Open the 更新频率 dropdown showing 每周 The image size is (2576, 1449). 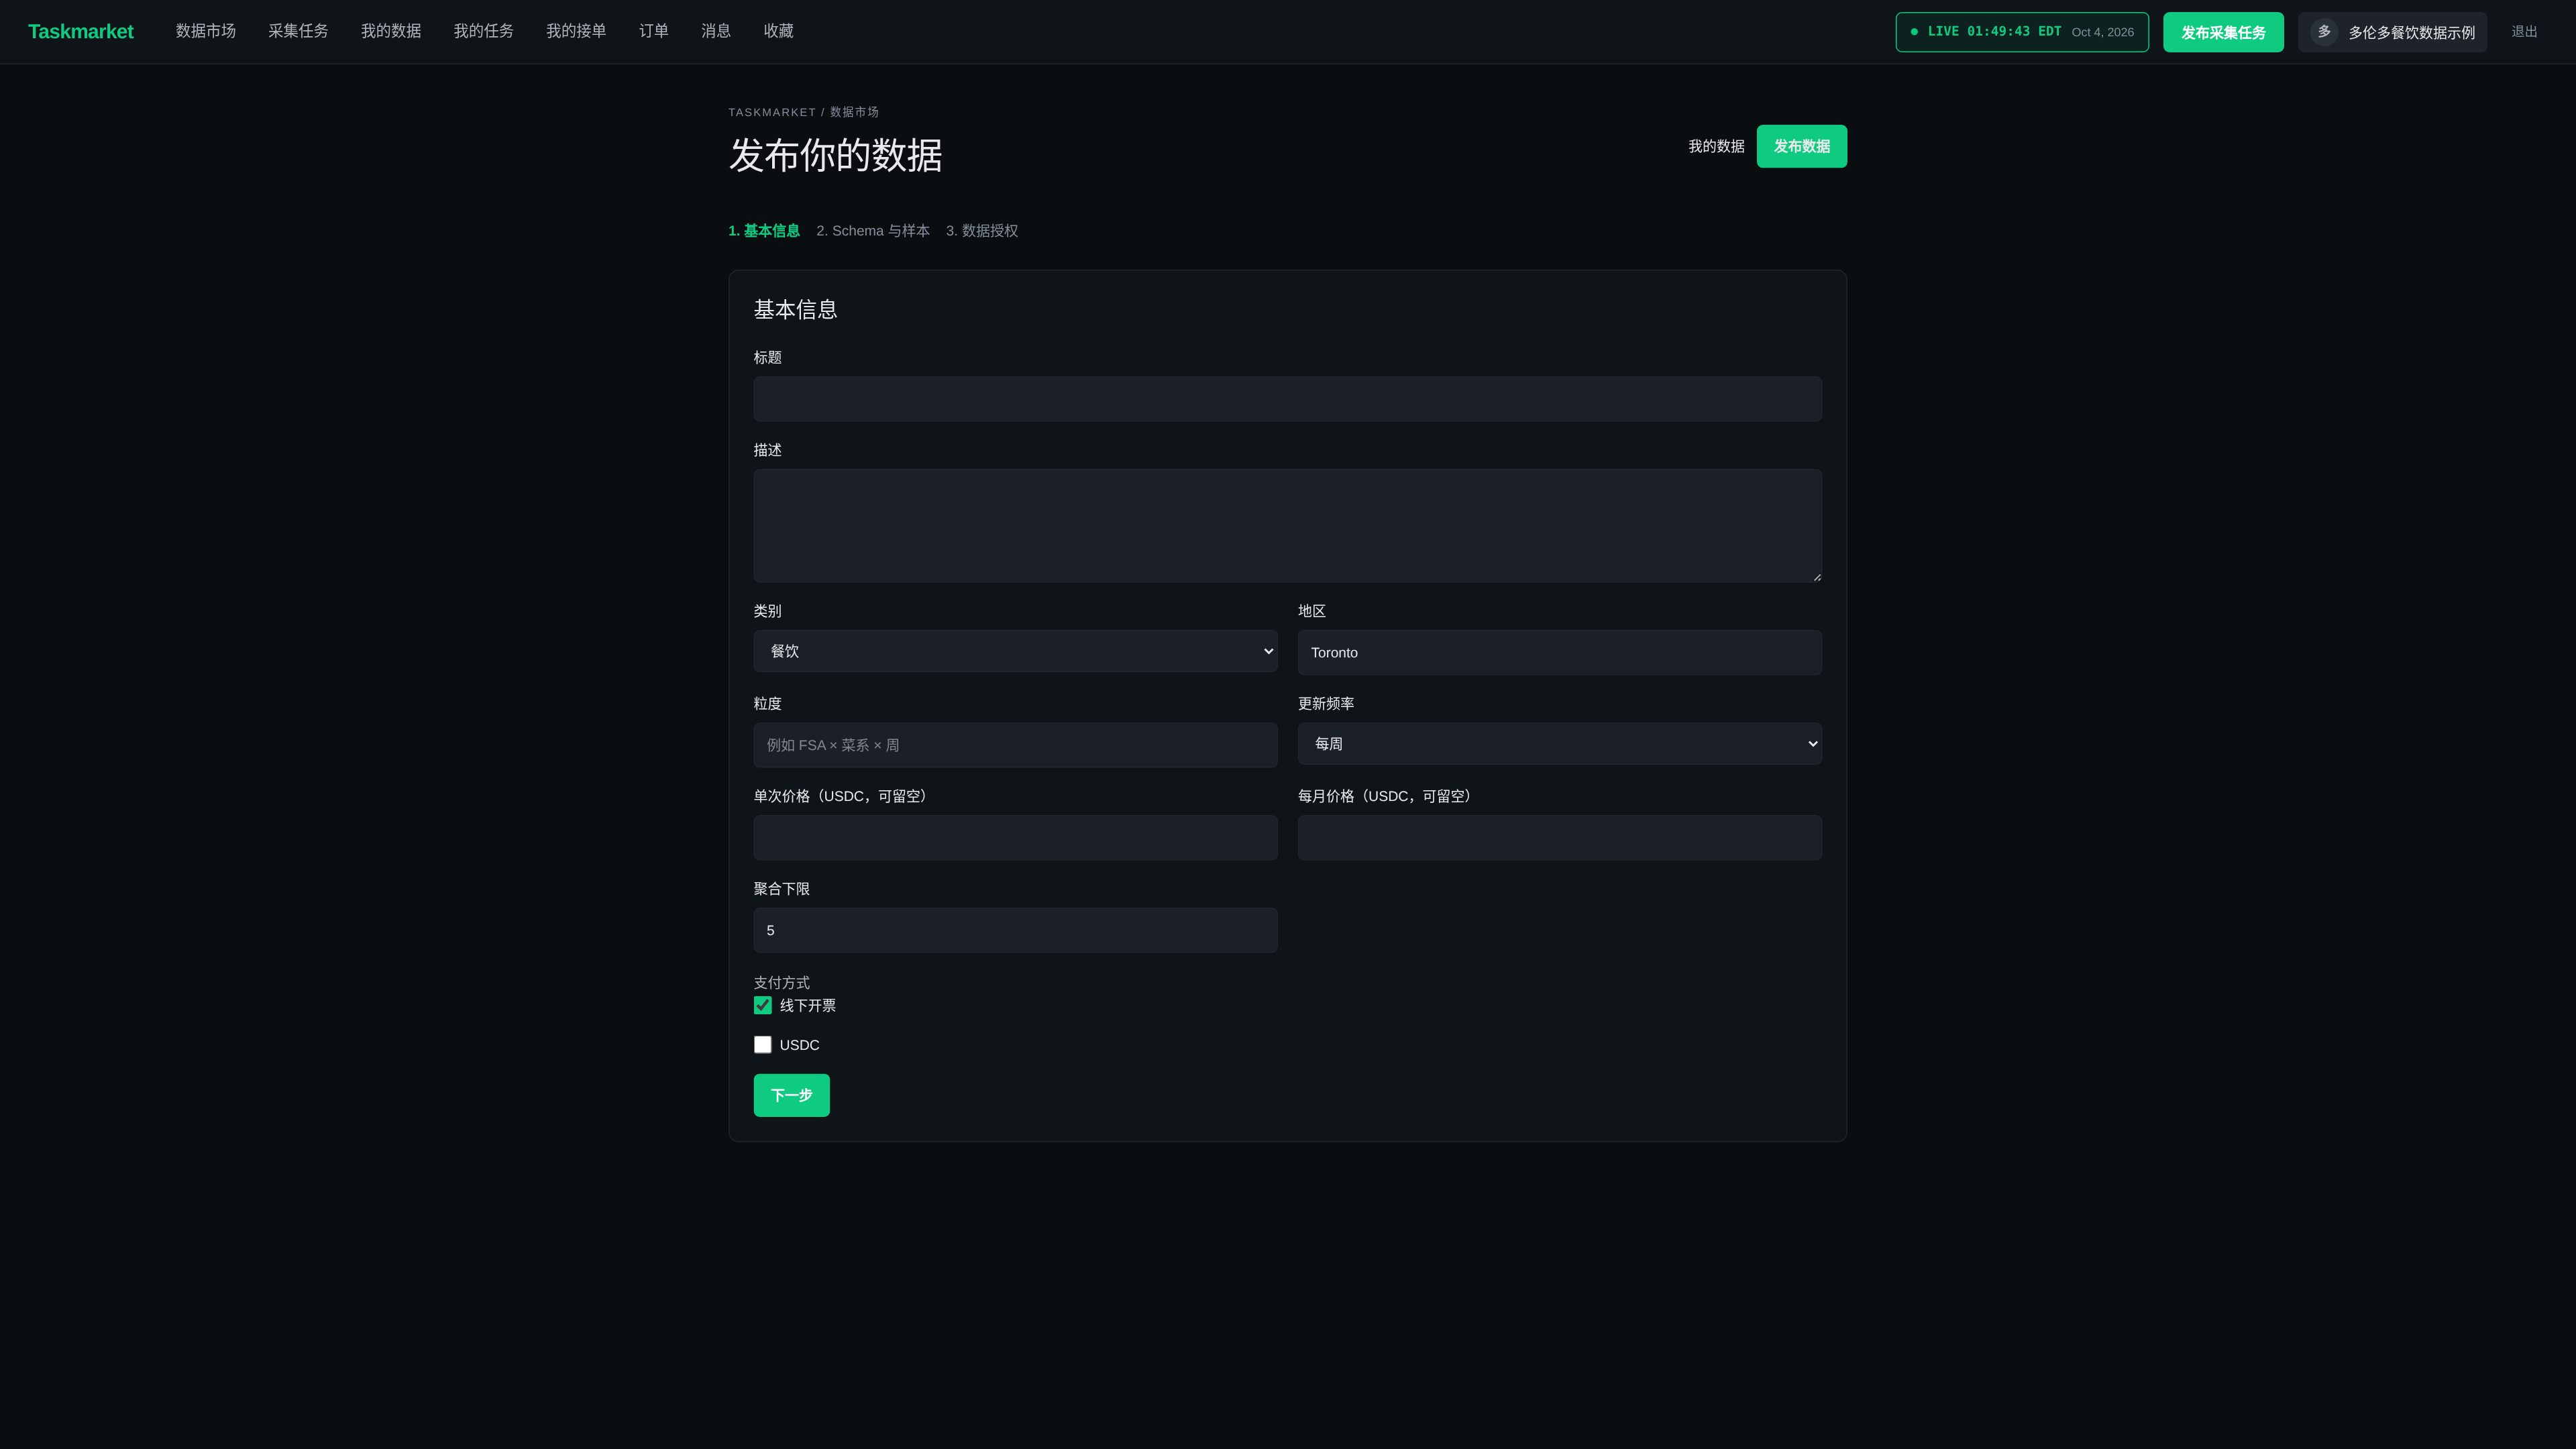coord(1559,744)
